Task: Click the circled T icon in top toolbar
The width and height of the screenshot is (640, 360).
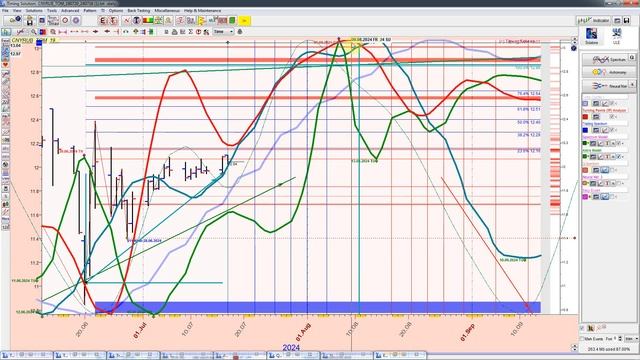Action: 137,20
